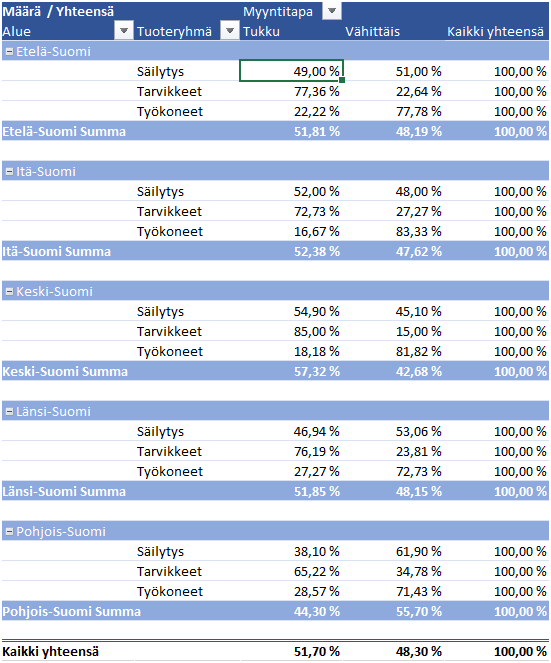Image resolution: width=551 pixels, height=663 pixels.
Task: Collapse the Länsi-Suomi group
Action: 9,412
